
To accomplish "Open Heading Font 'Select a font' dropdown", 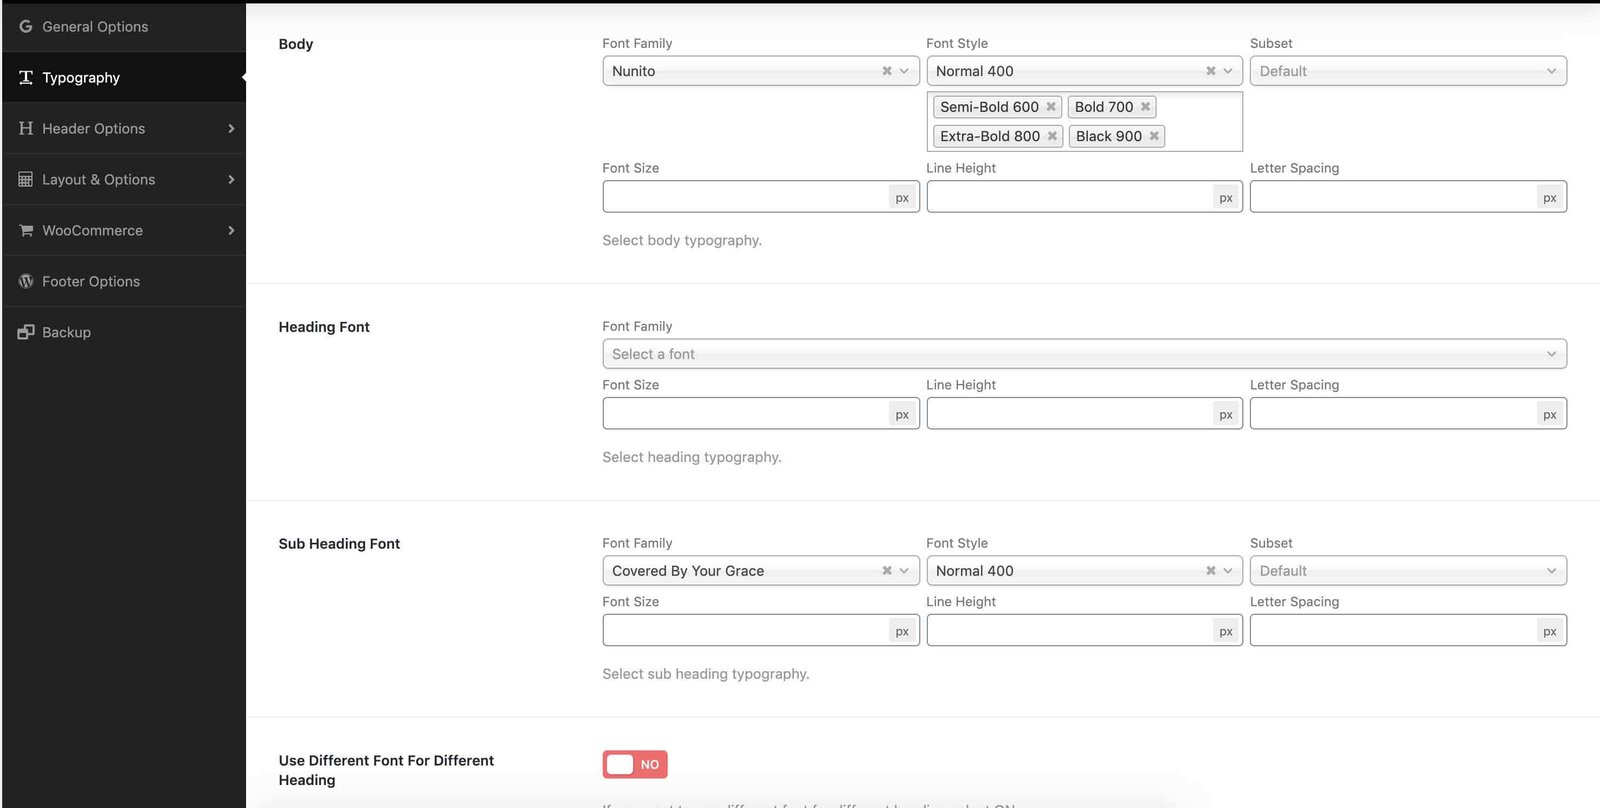I will tap(1085, 354).
